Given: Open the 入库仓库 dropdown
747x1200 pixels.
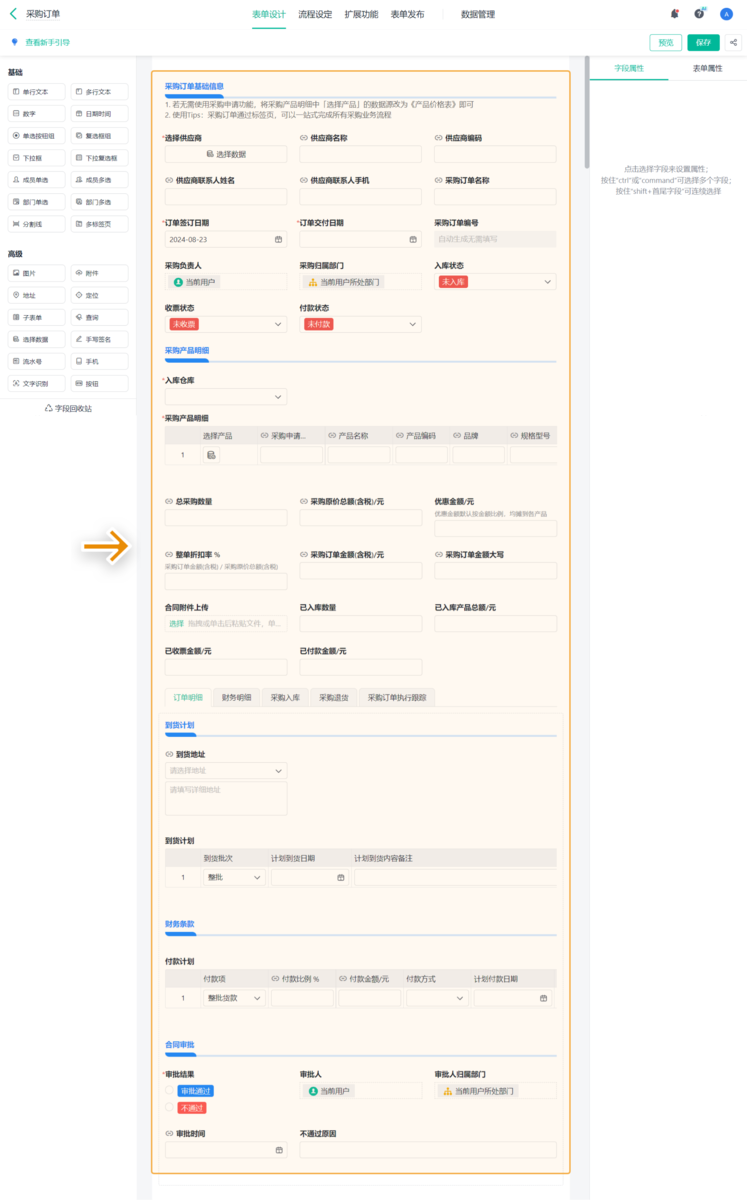Looking at the screenshot, I should (x=226, y=397).
